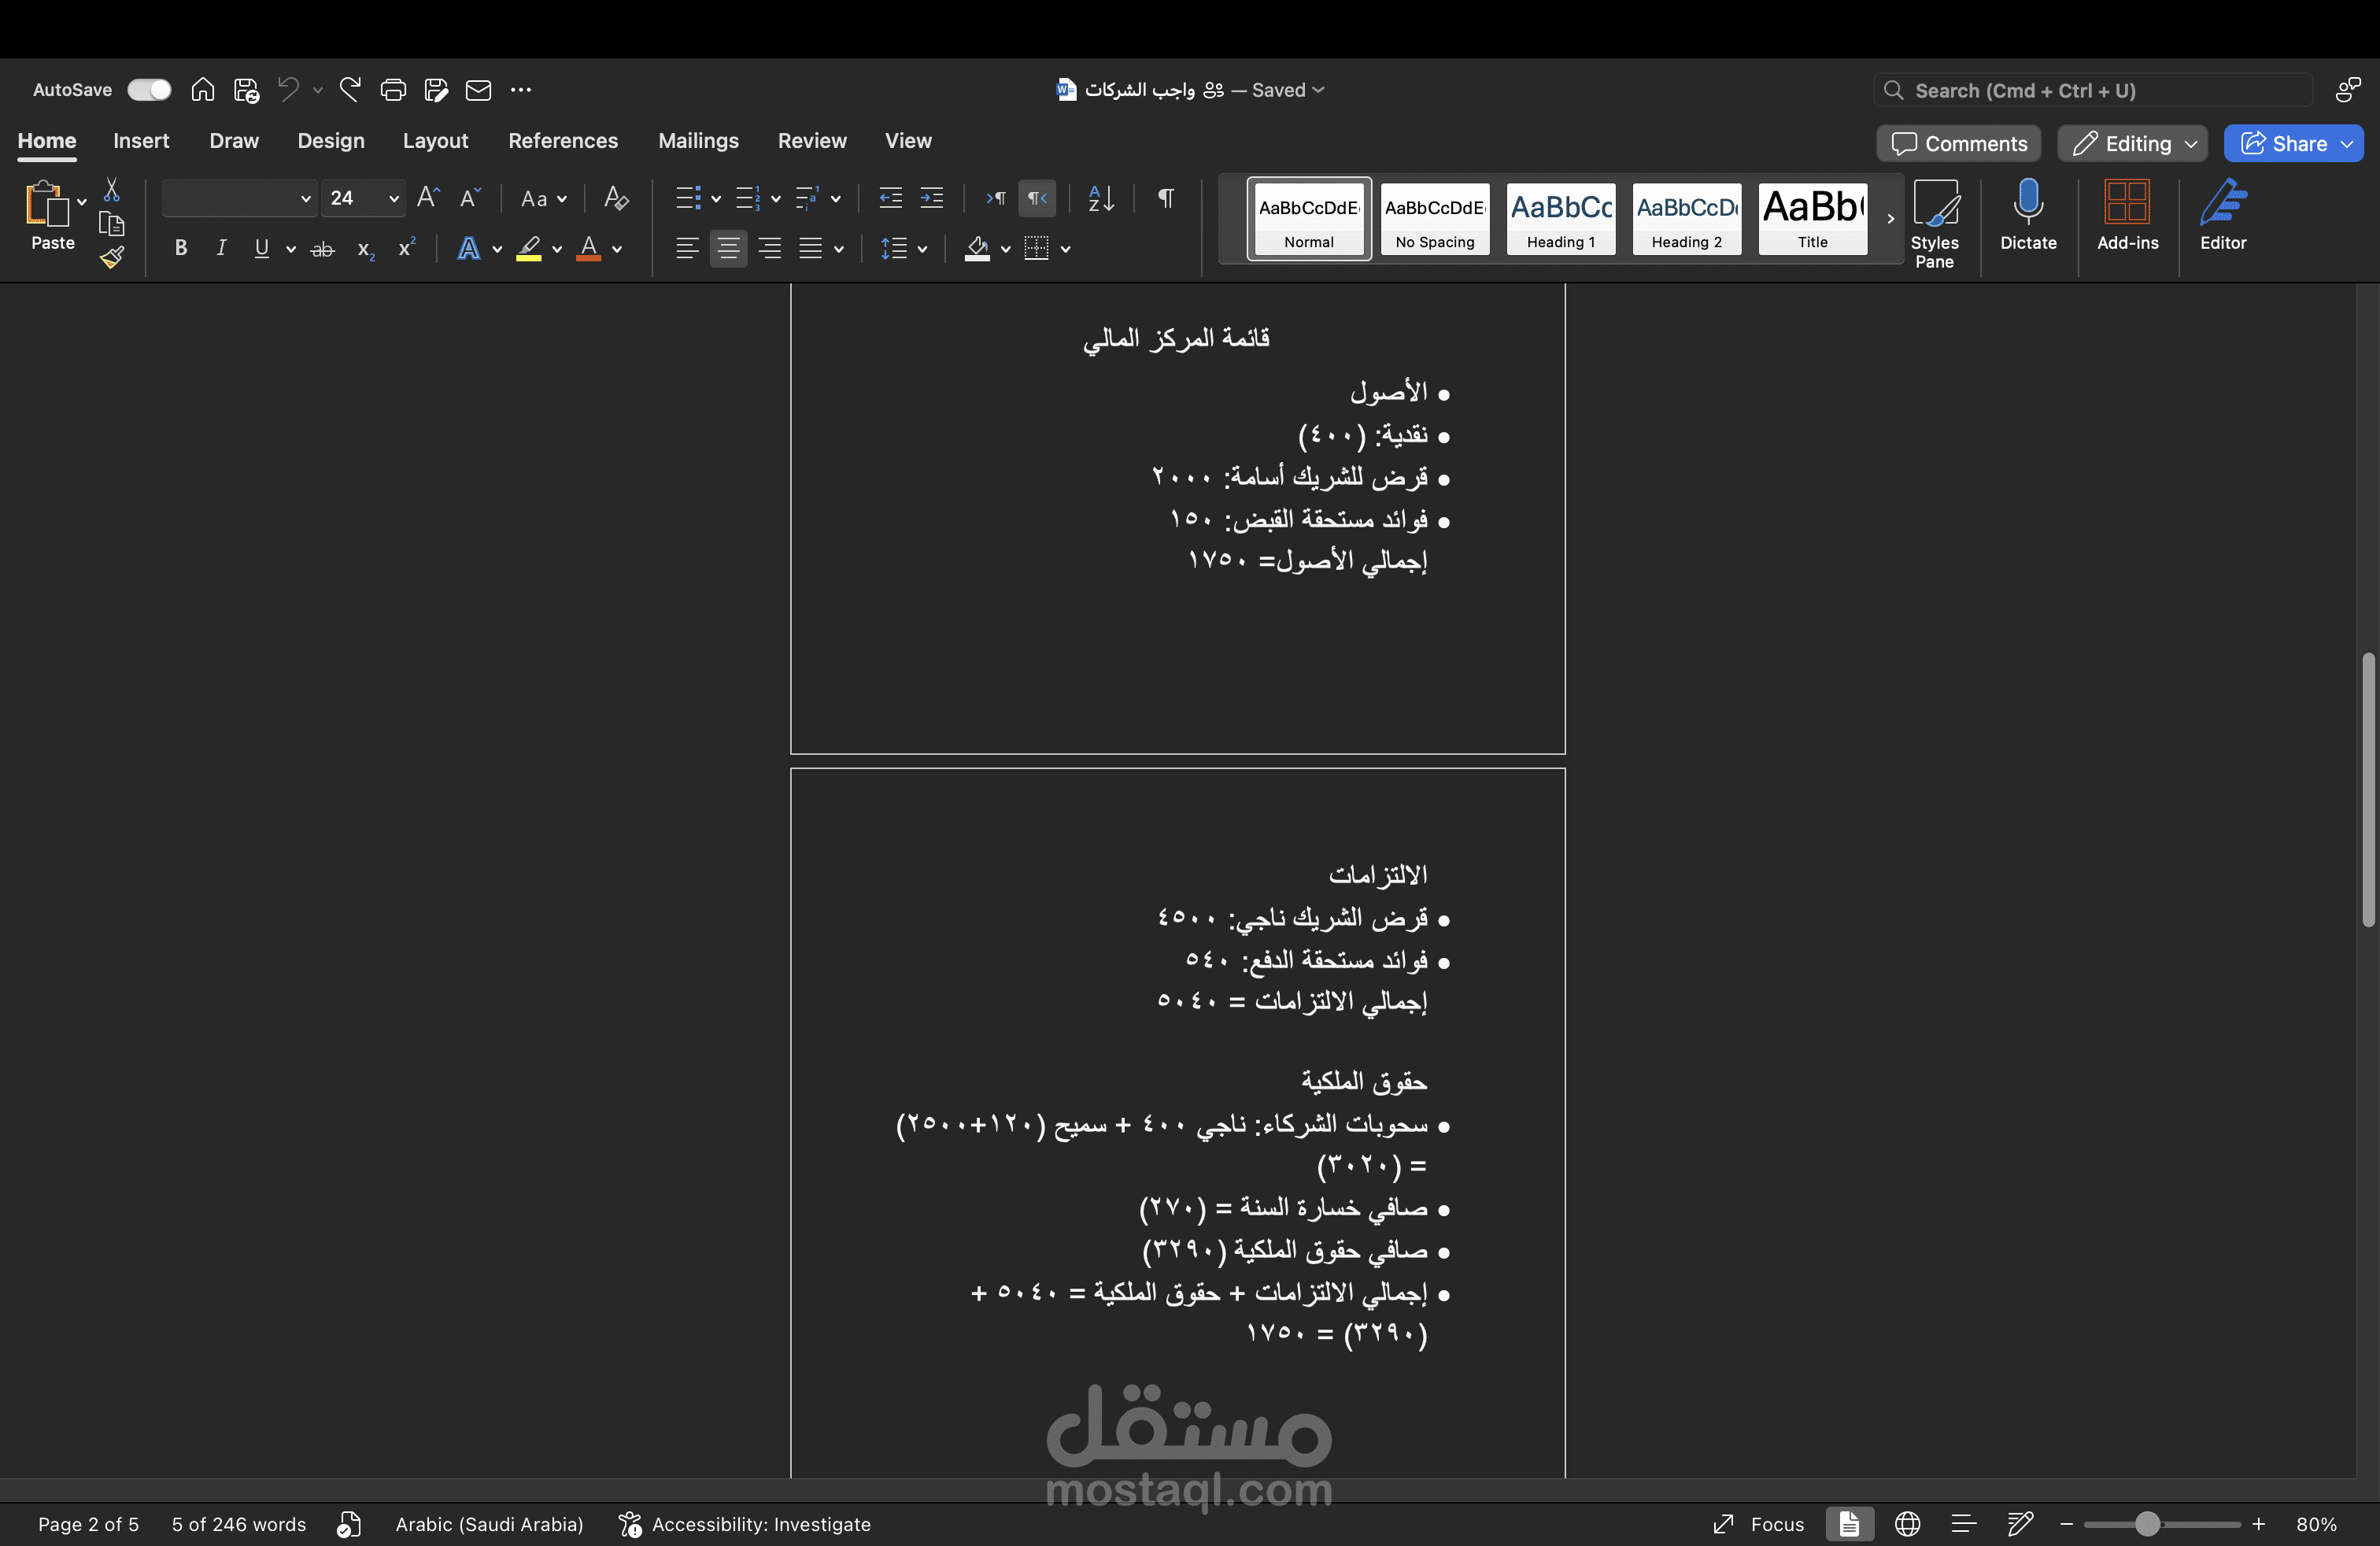Start Dictate with the microphone
The width and height of the screenshot is (2380, 1546).
click(x=2028, y=214)
